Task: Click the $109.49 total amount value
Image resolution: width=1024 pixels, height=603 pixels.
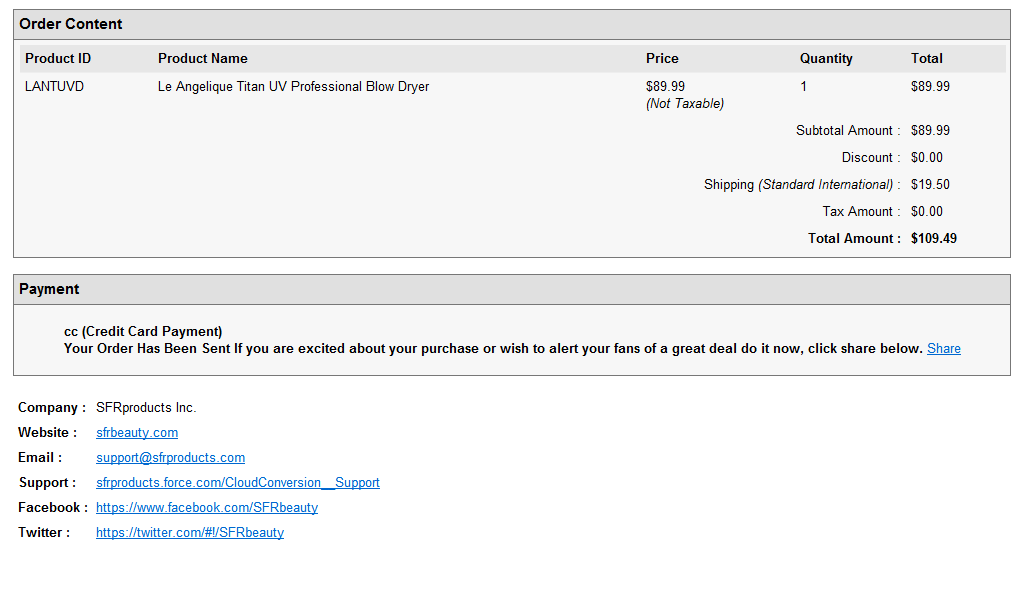Action: point(934,239)
